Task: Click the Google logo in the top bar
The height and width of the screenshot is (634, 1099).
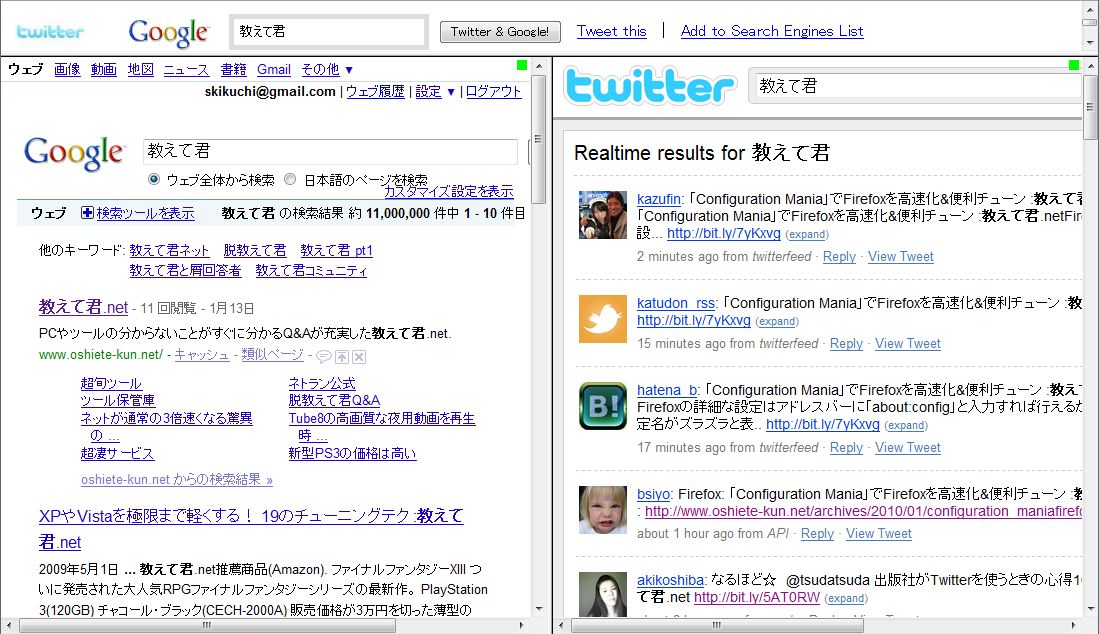Action: click(168, 32)
